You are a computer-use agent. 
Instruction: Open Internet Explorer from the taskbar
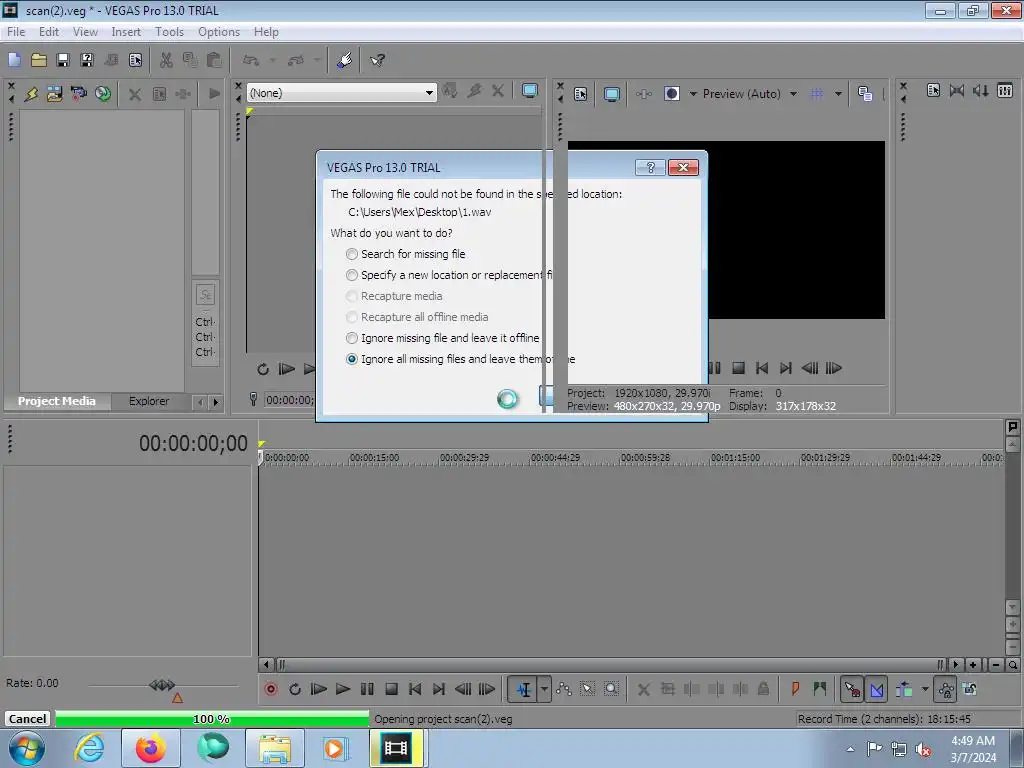click(x=89, y=748)
